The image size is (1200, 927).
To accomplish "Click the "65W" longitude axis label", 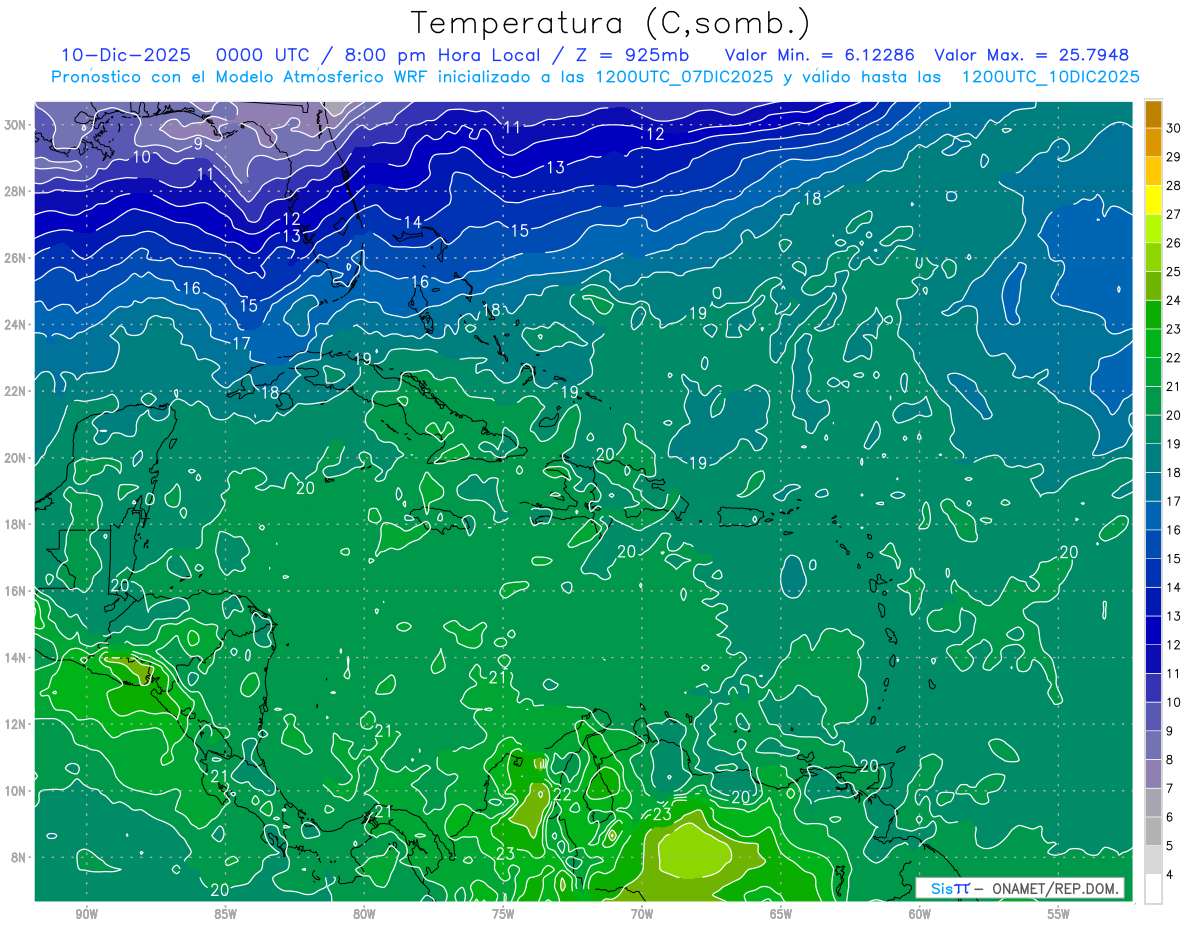I will tap(781, 915).
